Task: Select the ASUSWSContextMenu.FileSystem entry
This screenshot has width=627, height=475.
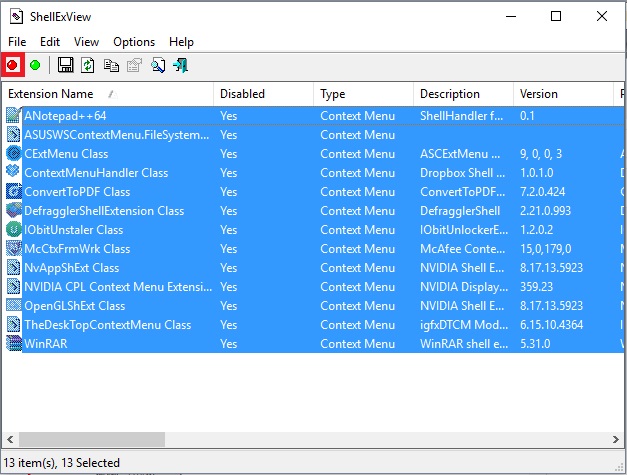Action: tap(117, 135)
